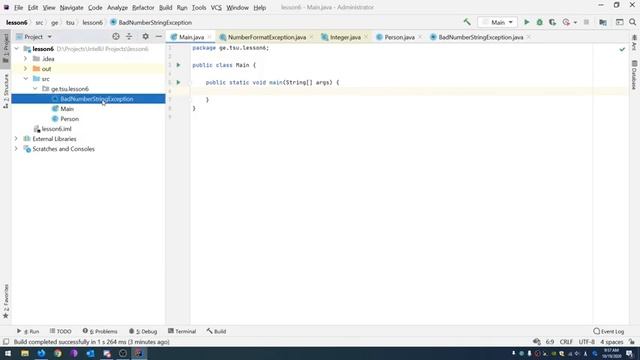Select BadNumberStringException in project tree
The height and width of the screenshot is (360, 640).
pyautogui.click(x=97, y=99)
